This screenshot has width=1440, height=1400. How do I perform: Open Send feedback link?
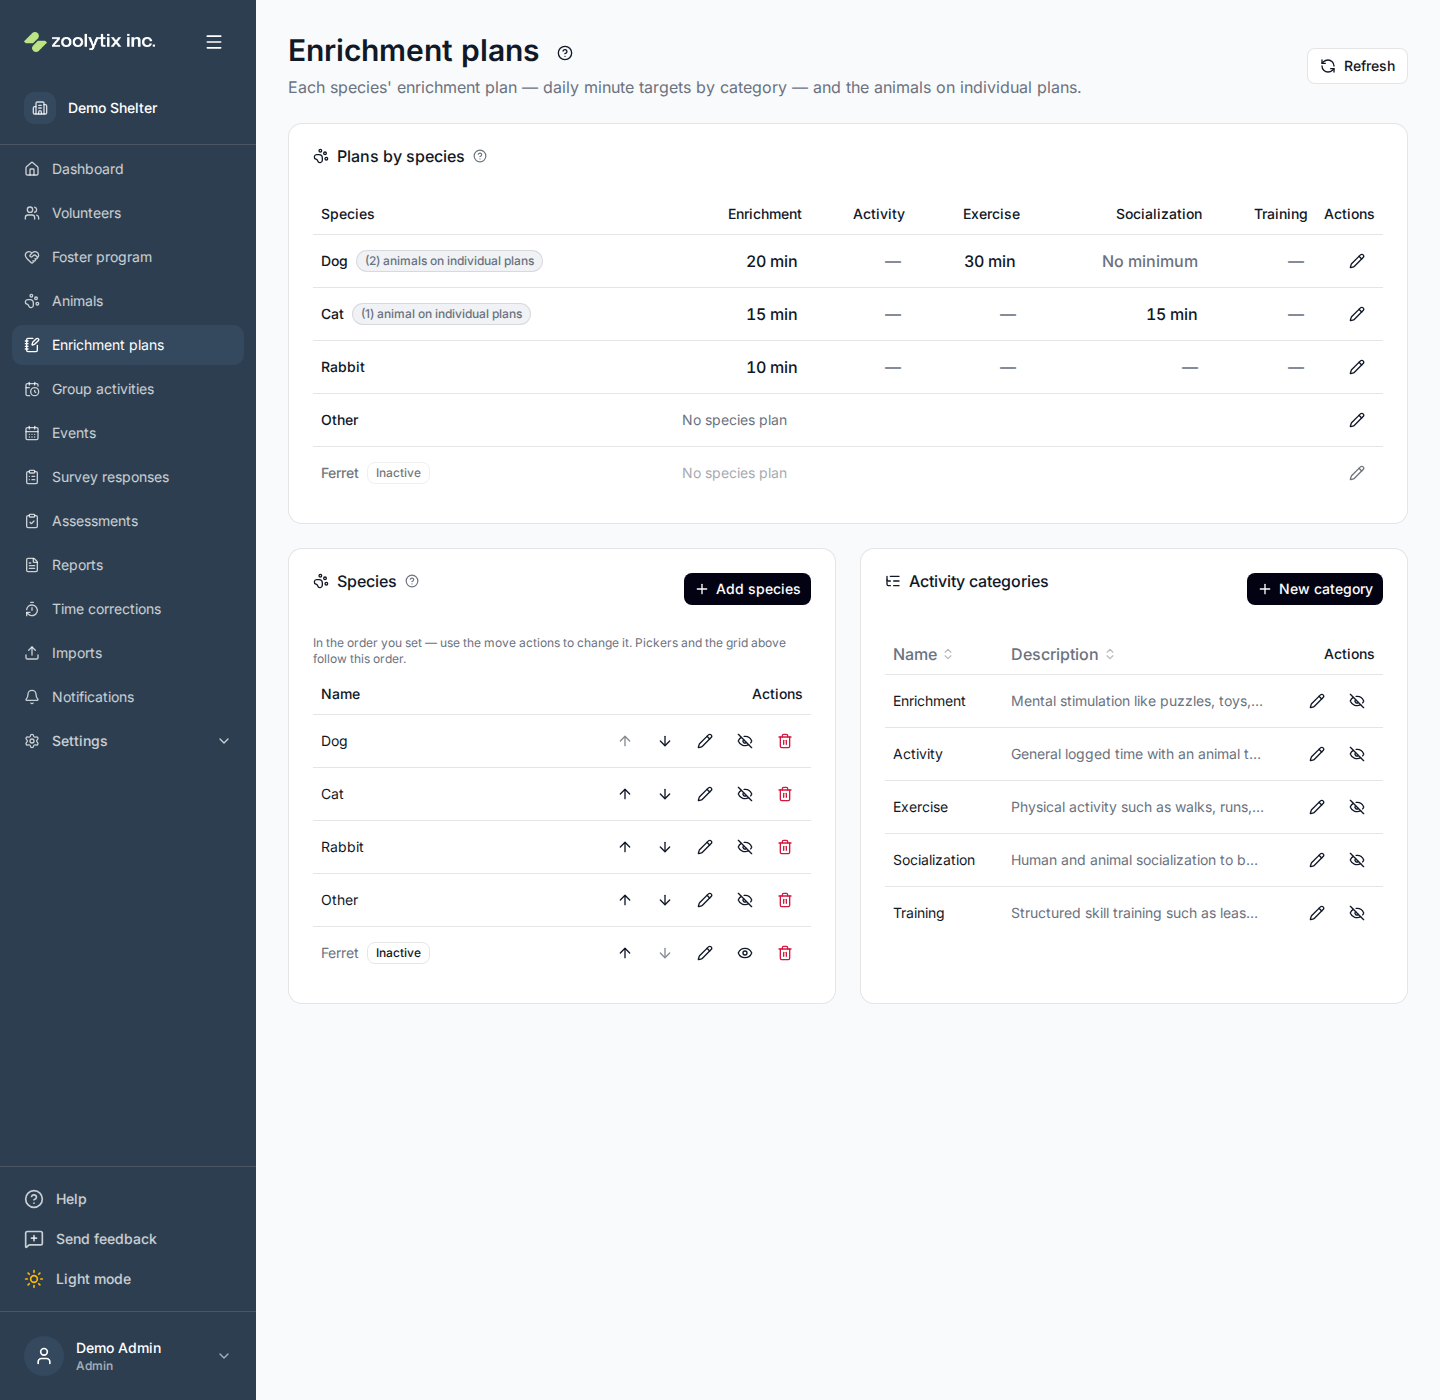[91, 1239]
